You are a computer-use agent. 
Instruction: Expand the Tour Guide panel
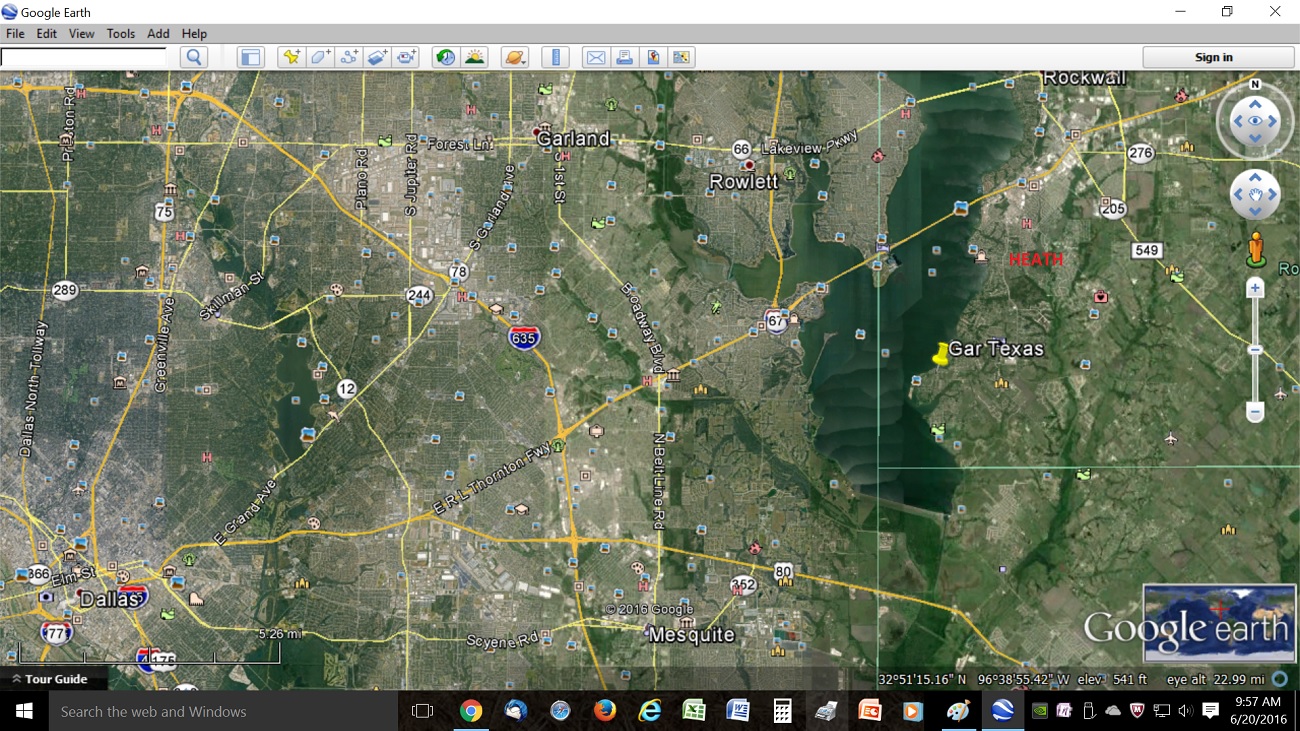click(x=48, y=679)
